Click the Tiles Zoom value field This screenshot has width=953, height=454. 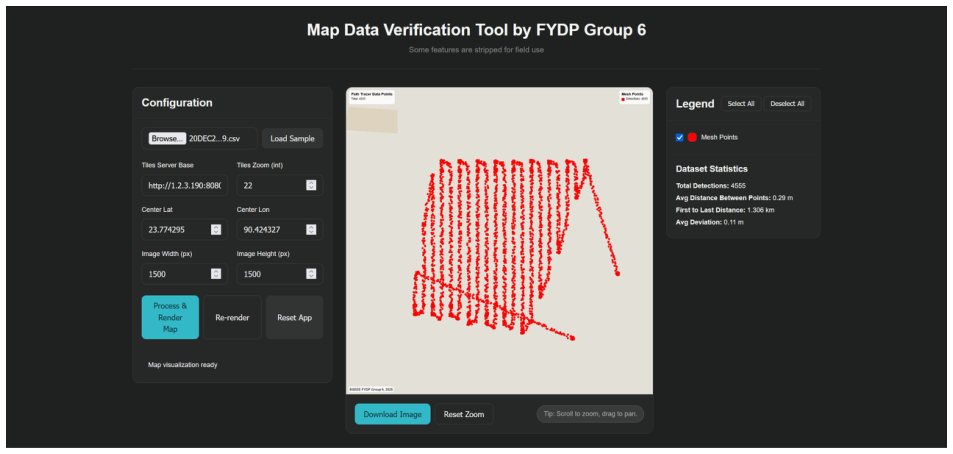[x=280, y=185]
